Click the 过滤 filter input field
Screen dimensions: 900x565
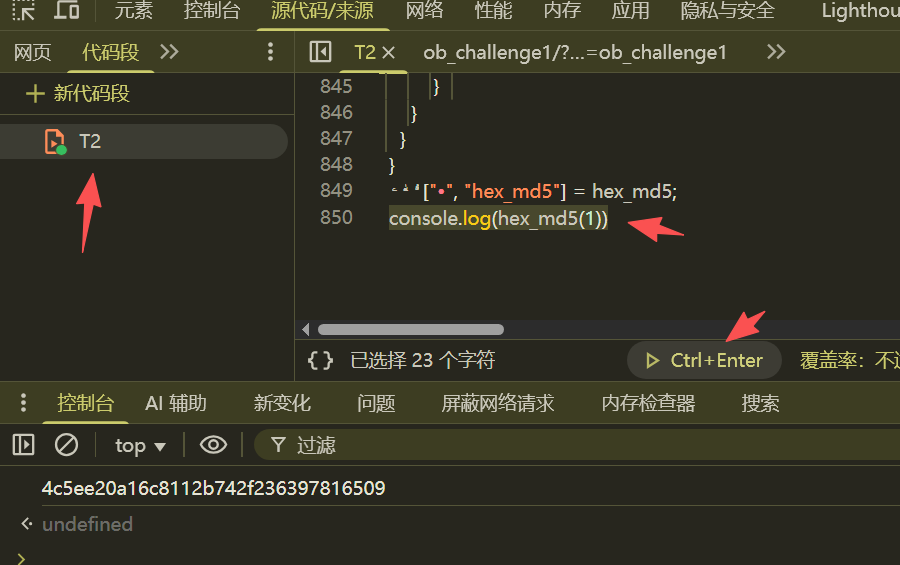(577, 445)
